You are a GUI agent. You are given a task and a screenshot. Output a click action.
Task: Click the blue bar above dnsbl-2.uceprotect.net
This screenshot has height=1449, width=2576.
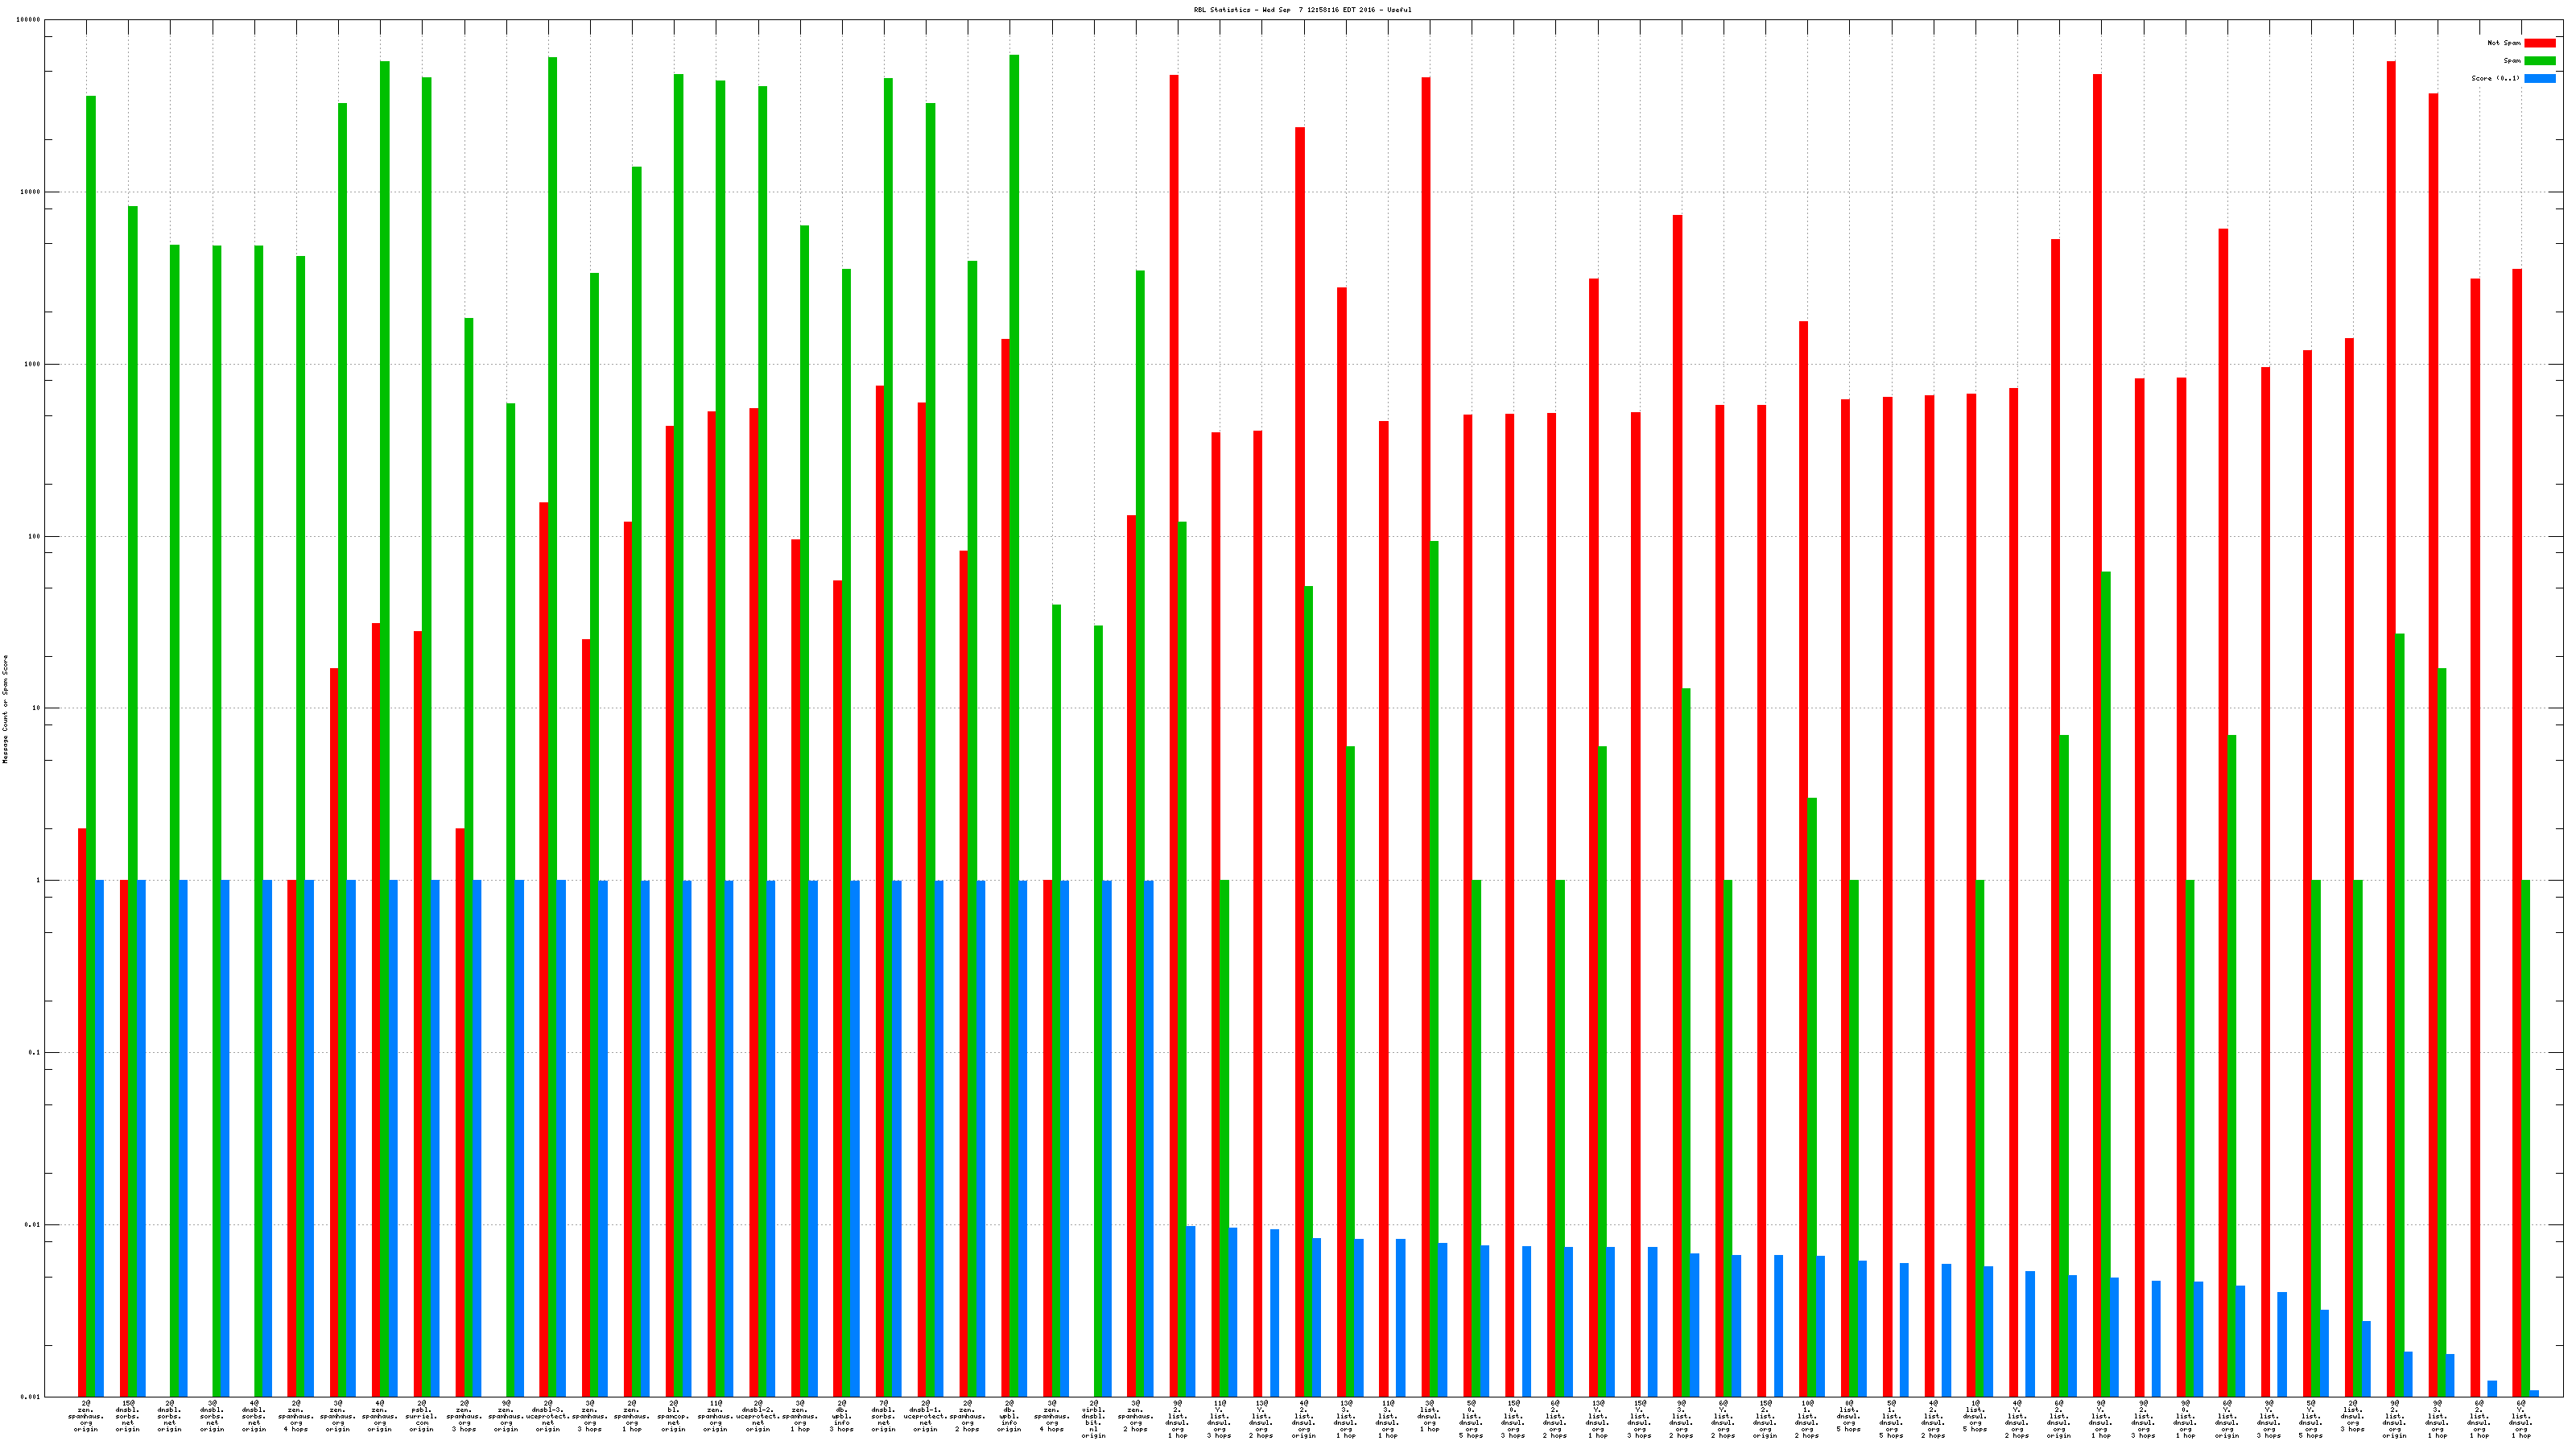[771, 1138]
